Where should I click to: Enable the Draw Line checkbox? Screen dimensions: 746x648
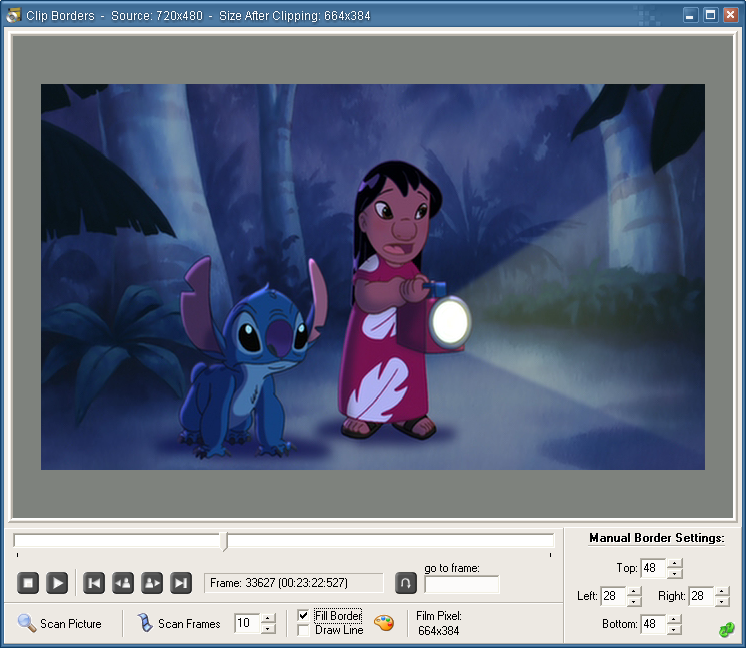coord(303,630)
